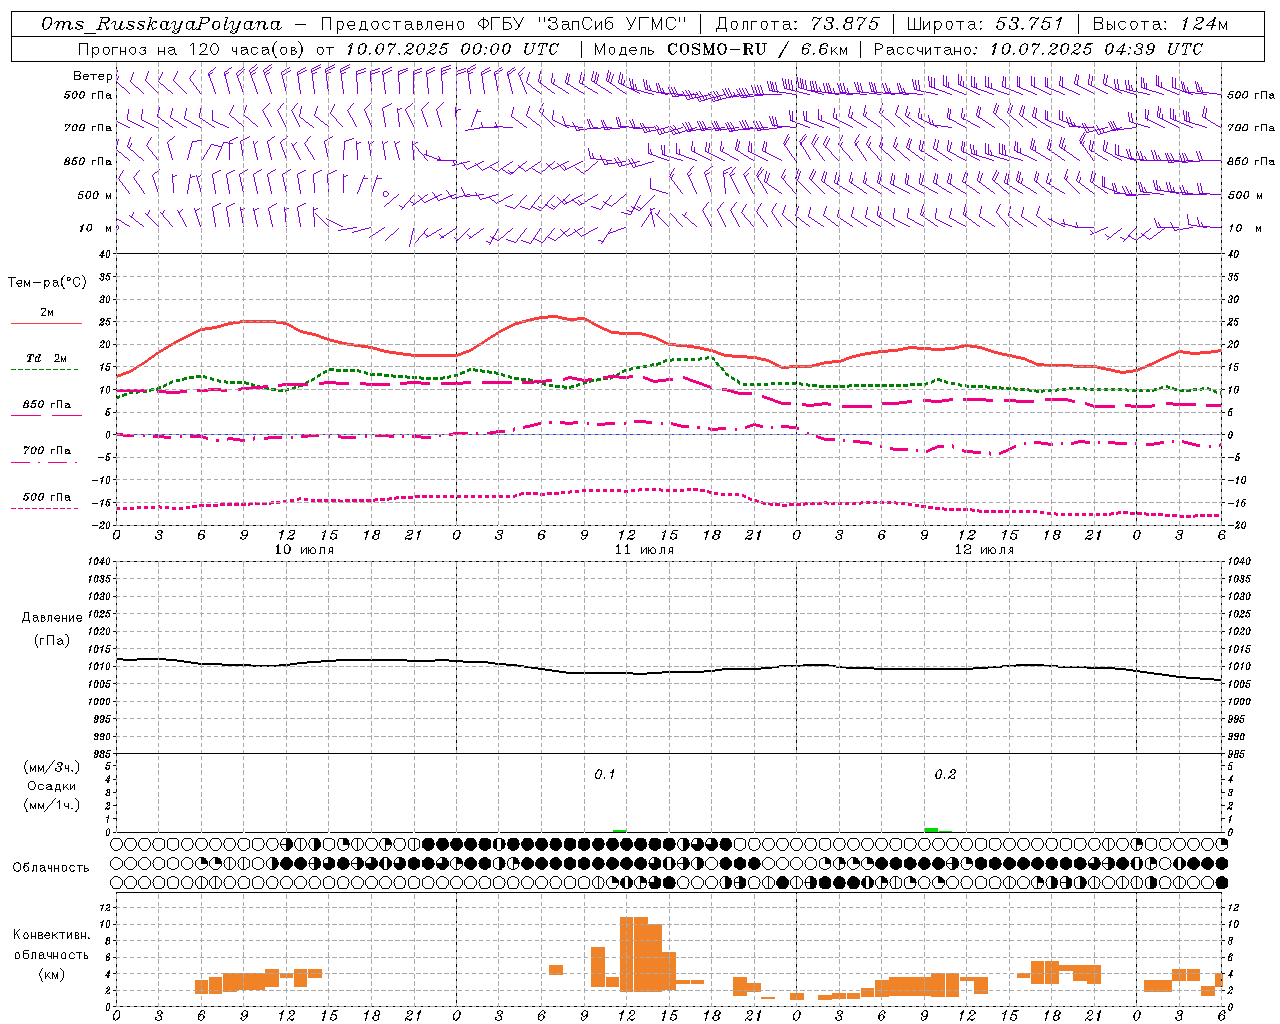This screenshot has height=1024, width=1280.
Task: Click computed time 10.07.2025 04:39 UTC
Action: (1096, 49)
